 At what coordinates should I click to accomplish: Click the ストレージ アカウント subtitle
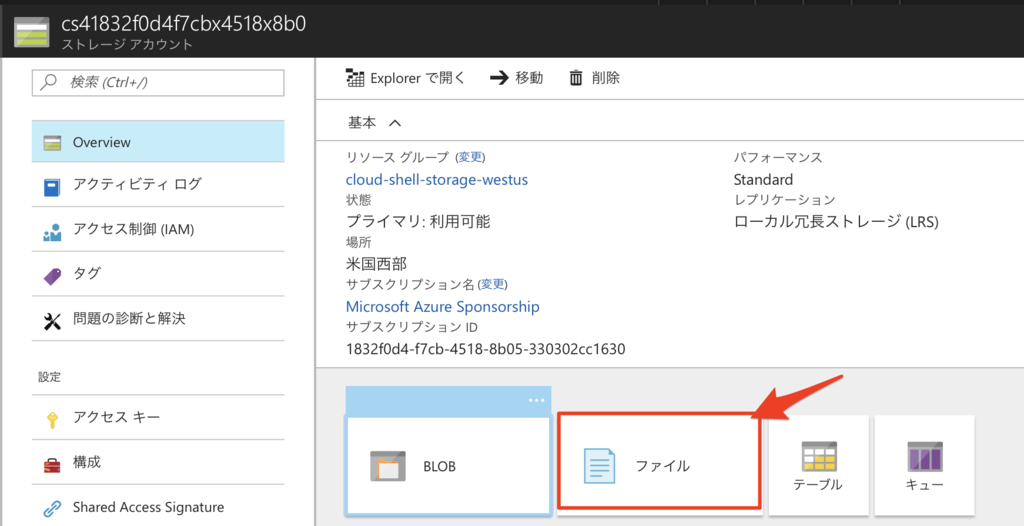click(x=126, y=45)
